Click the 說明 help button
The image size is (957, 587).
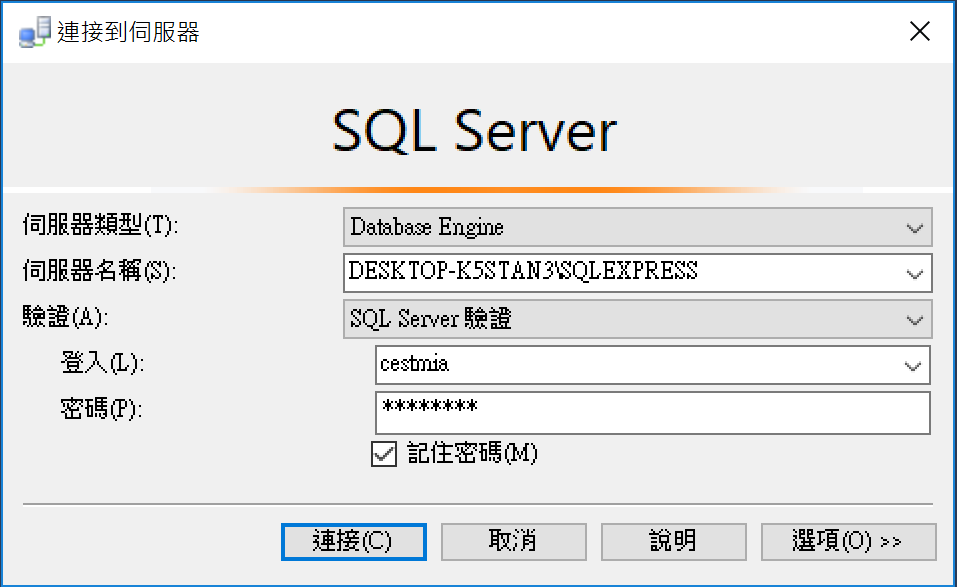point(673,541)
